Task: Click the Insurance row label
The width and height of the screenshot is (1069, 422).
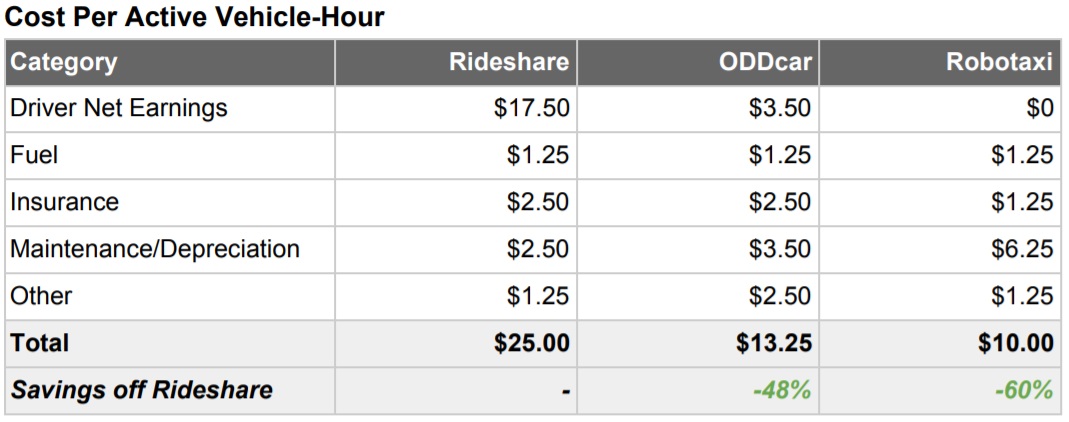Action: pyautogui.click(x=64, y=202)
